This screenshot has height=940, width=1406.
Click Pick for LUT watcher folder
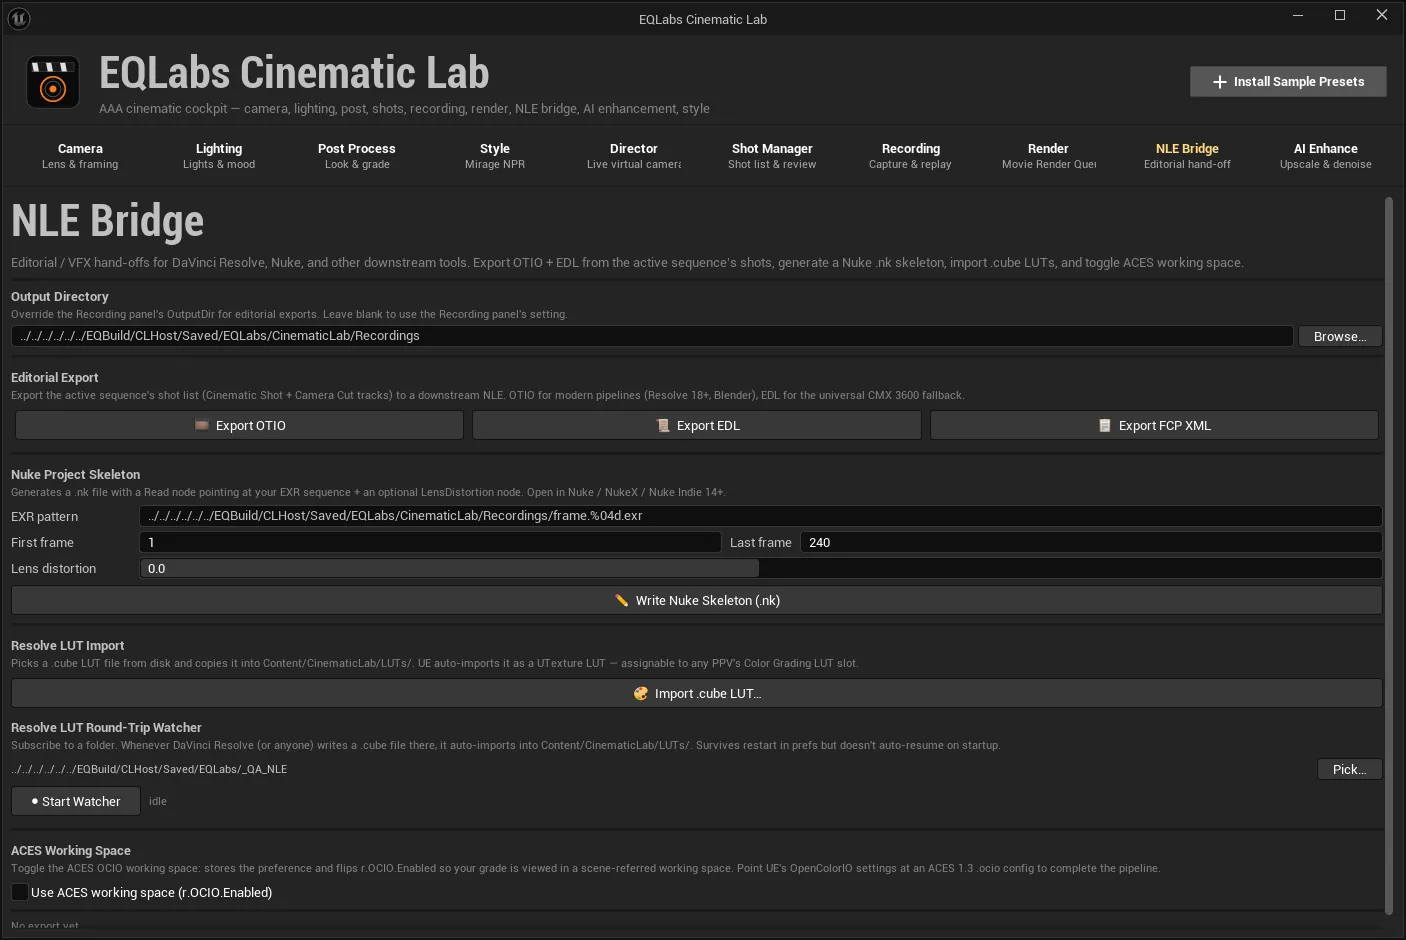tap(1350, 769)
